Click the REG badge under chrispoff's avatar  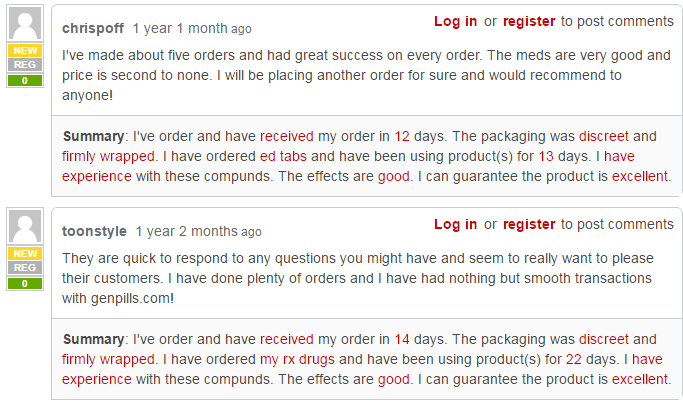25,64
